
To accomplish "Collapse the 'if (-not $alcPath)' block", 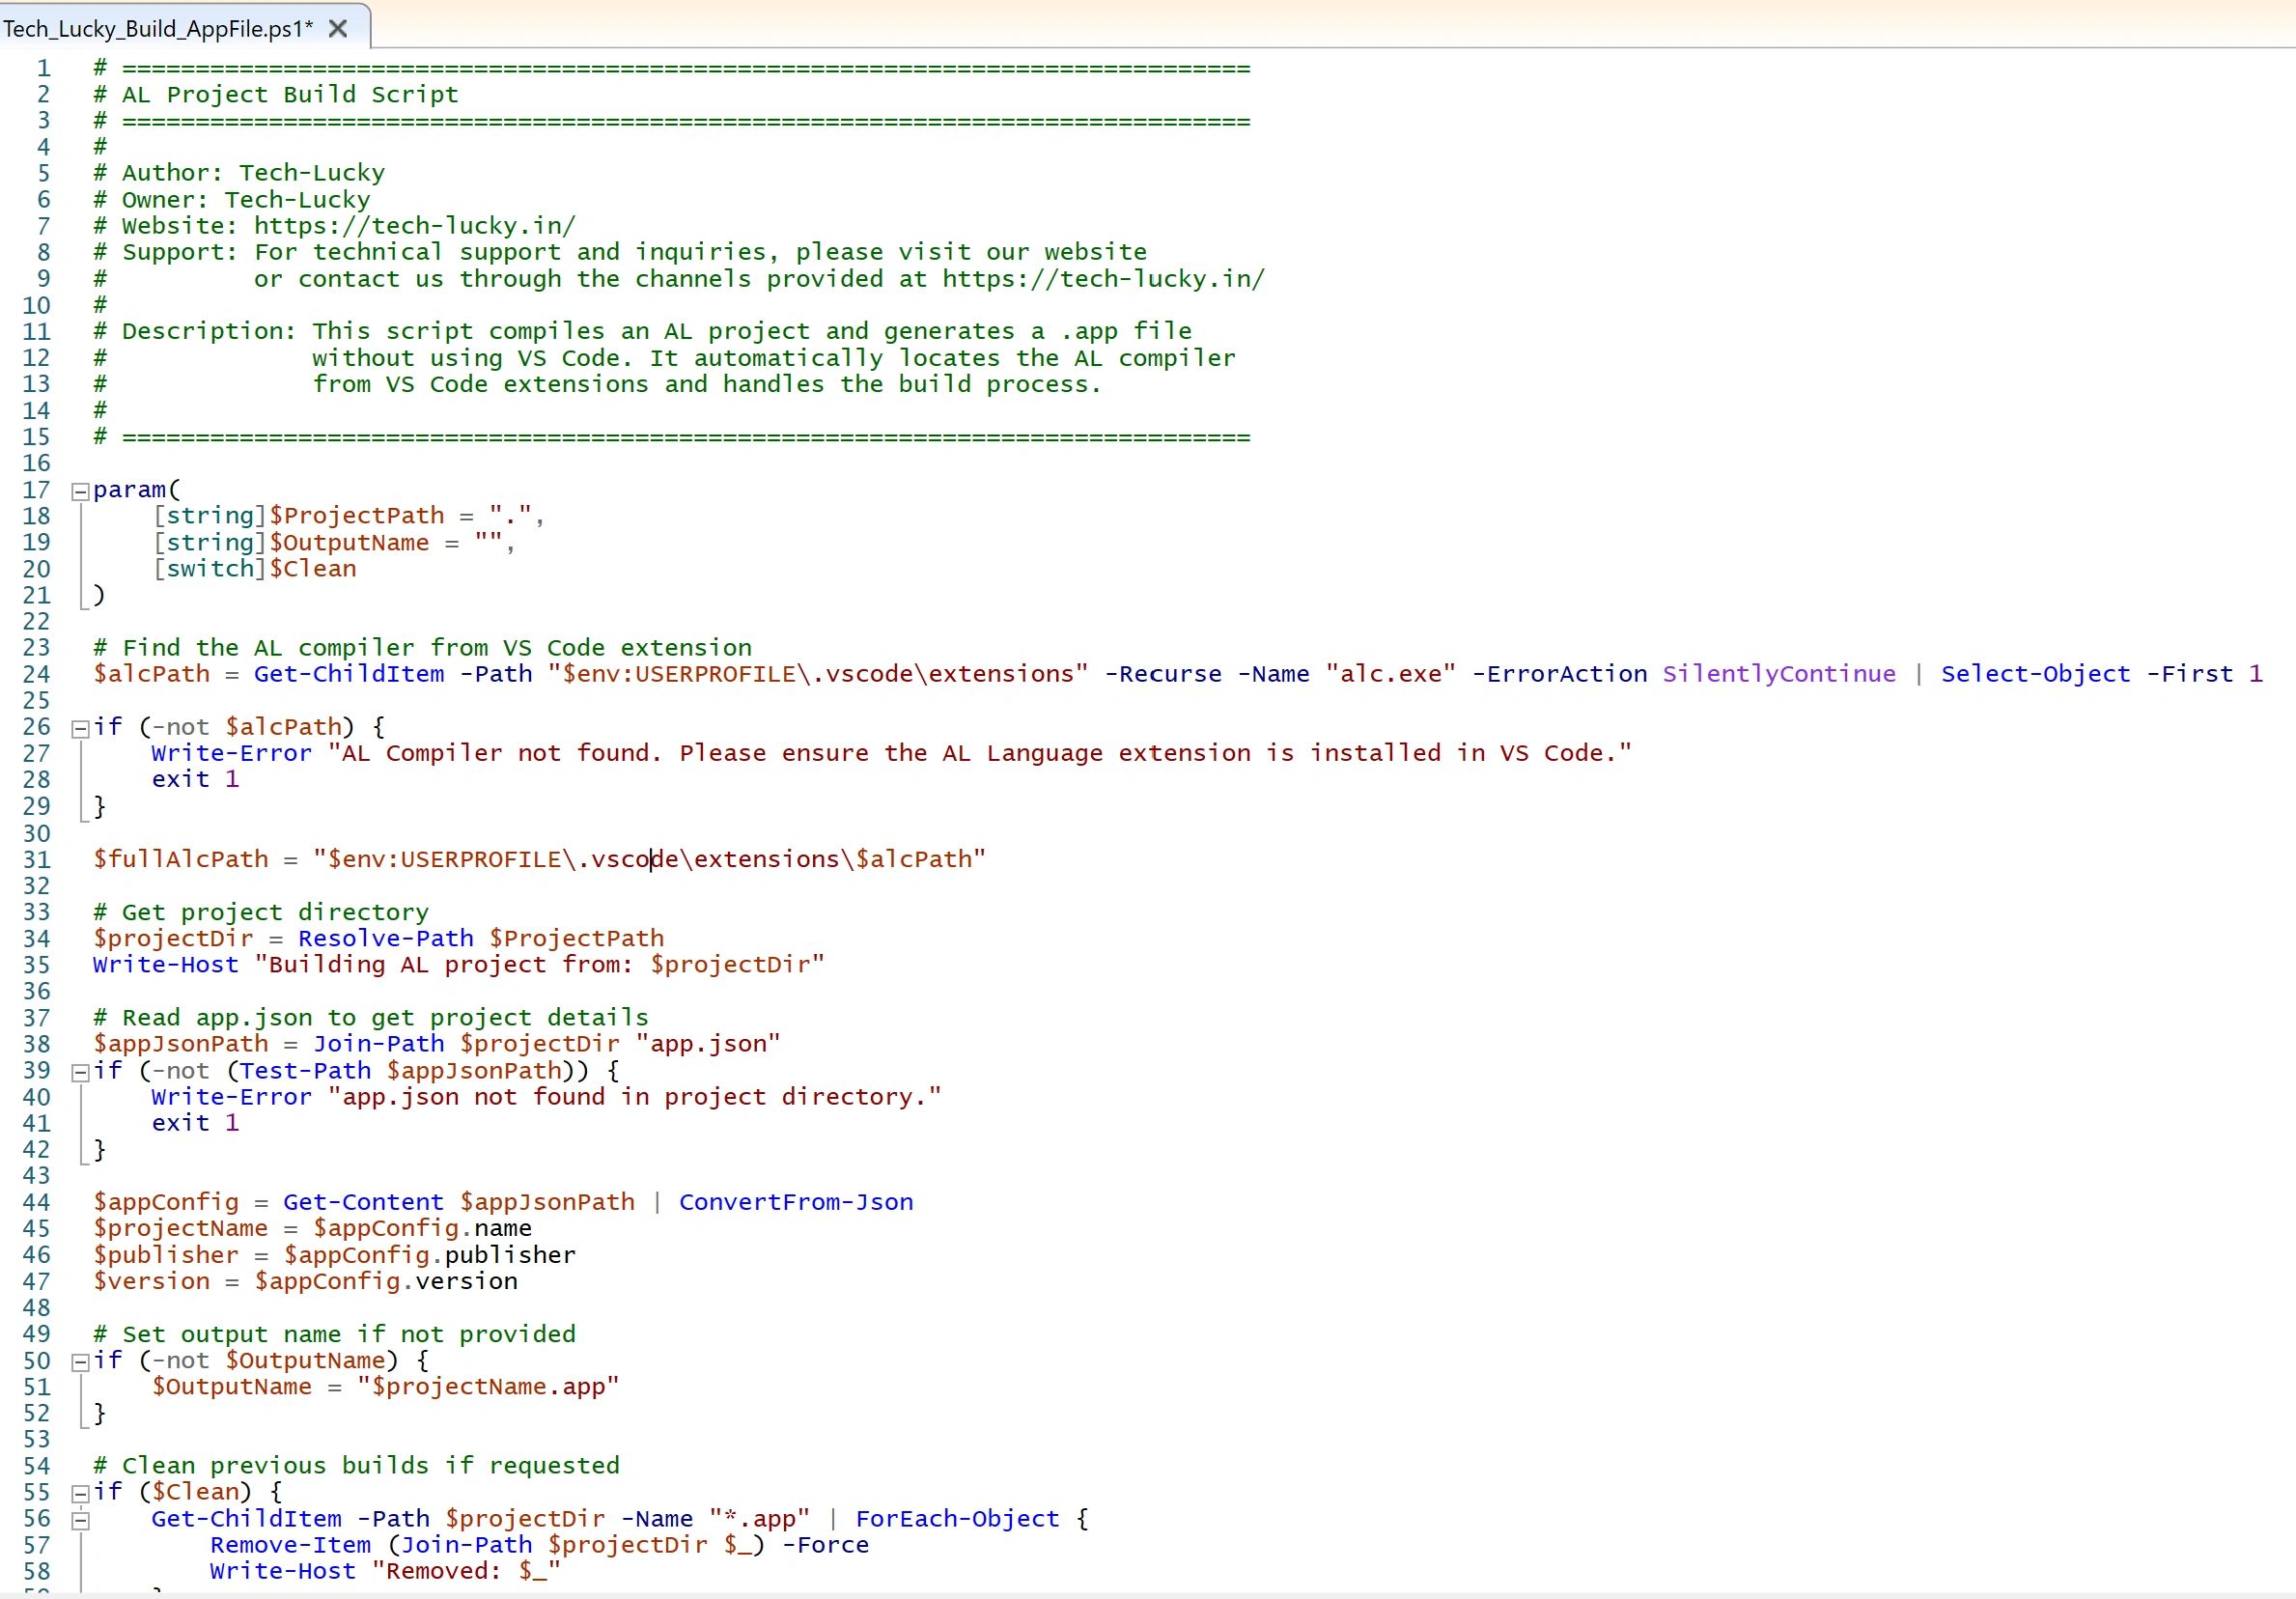I will coord(80,728).
